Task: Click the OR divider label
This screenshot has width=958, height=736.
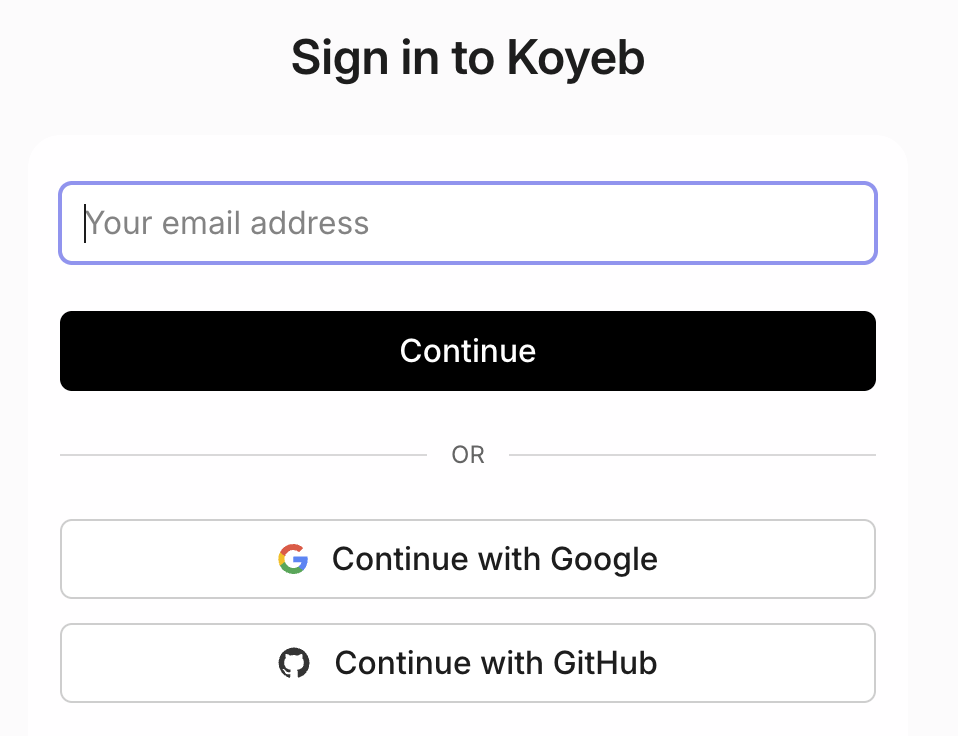Action: 468,455
